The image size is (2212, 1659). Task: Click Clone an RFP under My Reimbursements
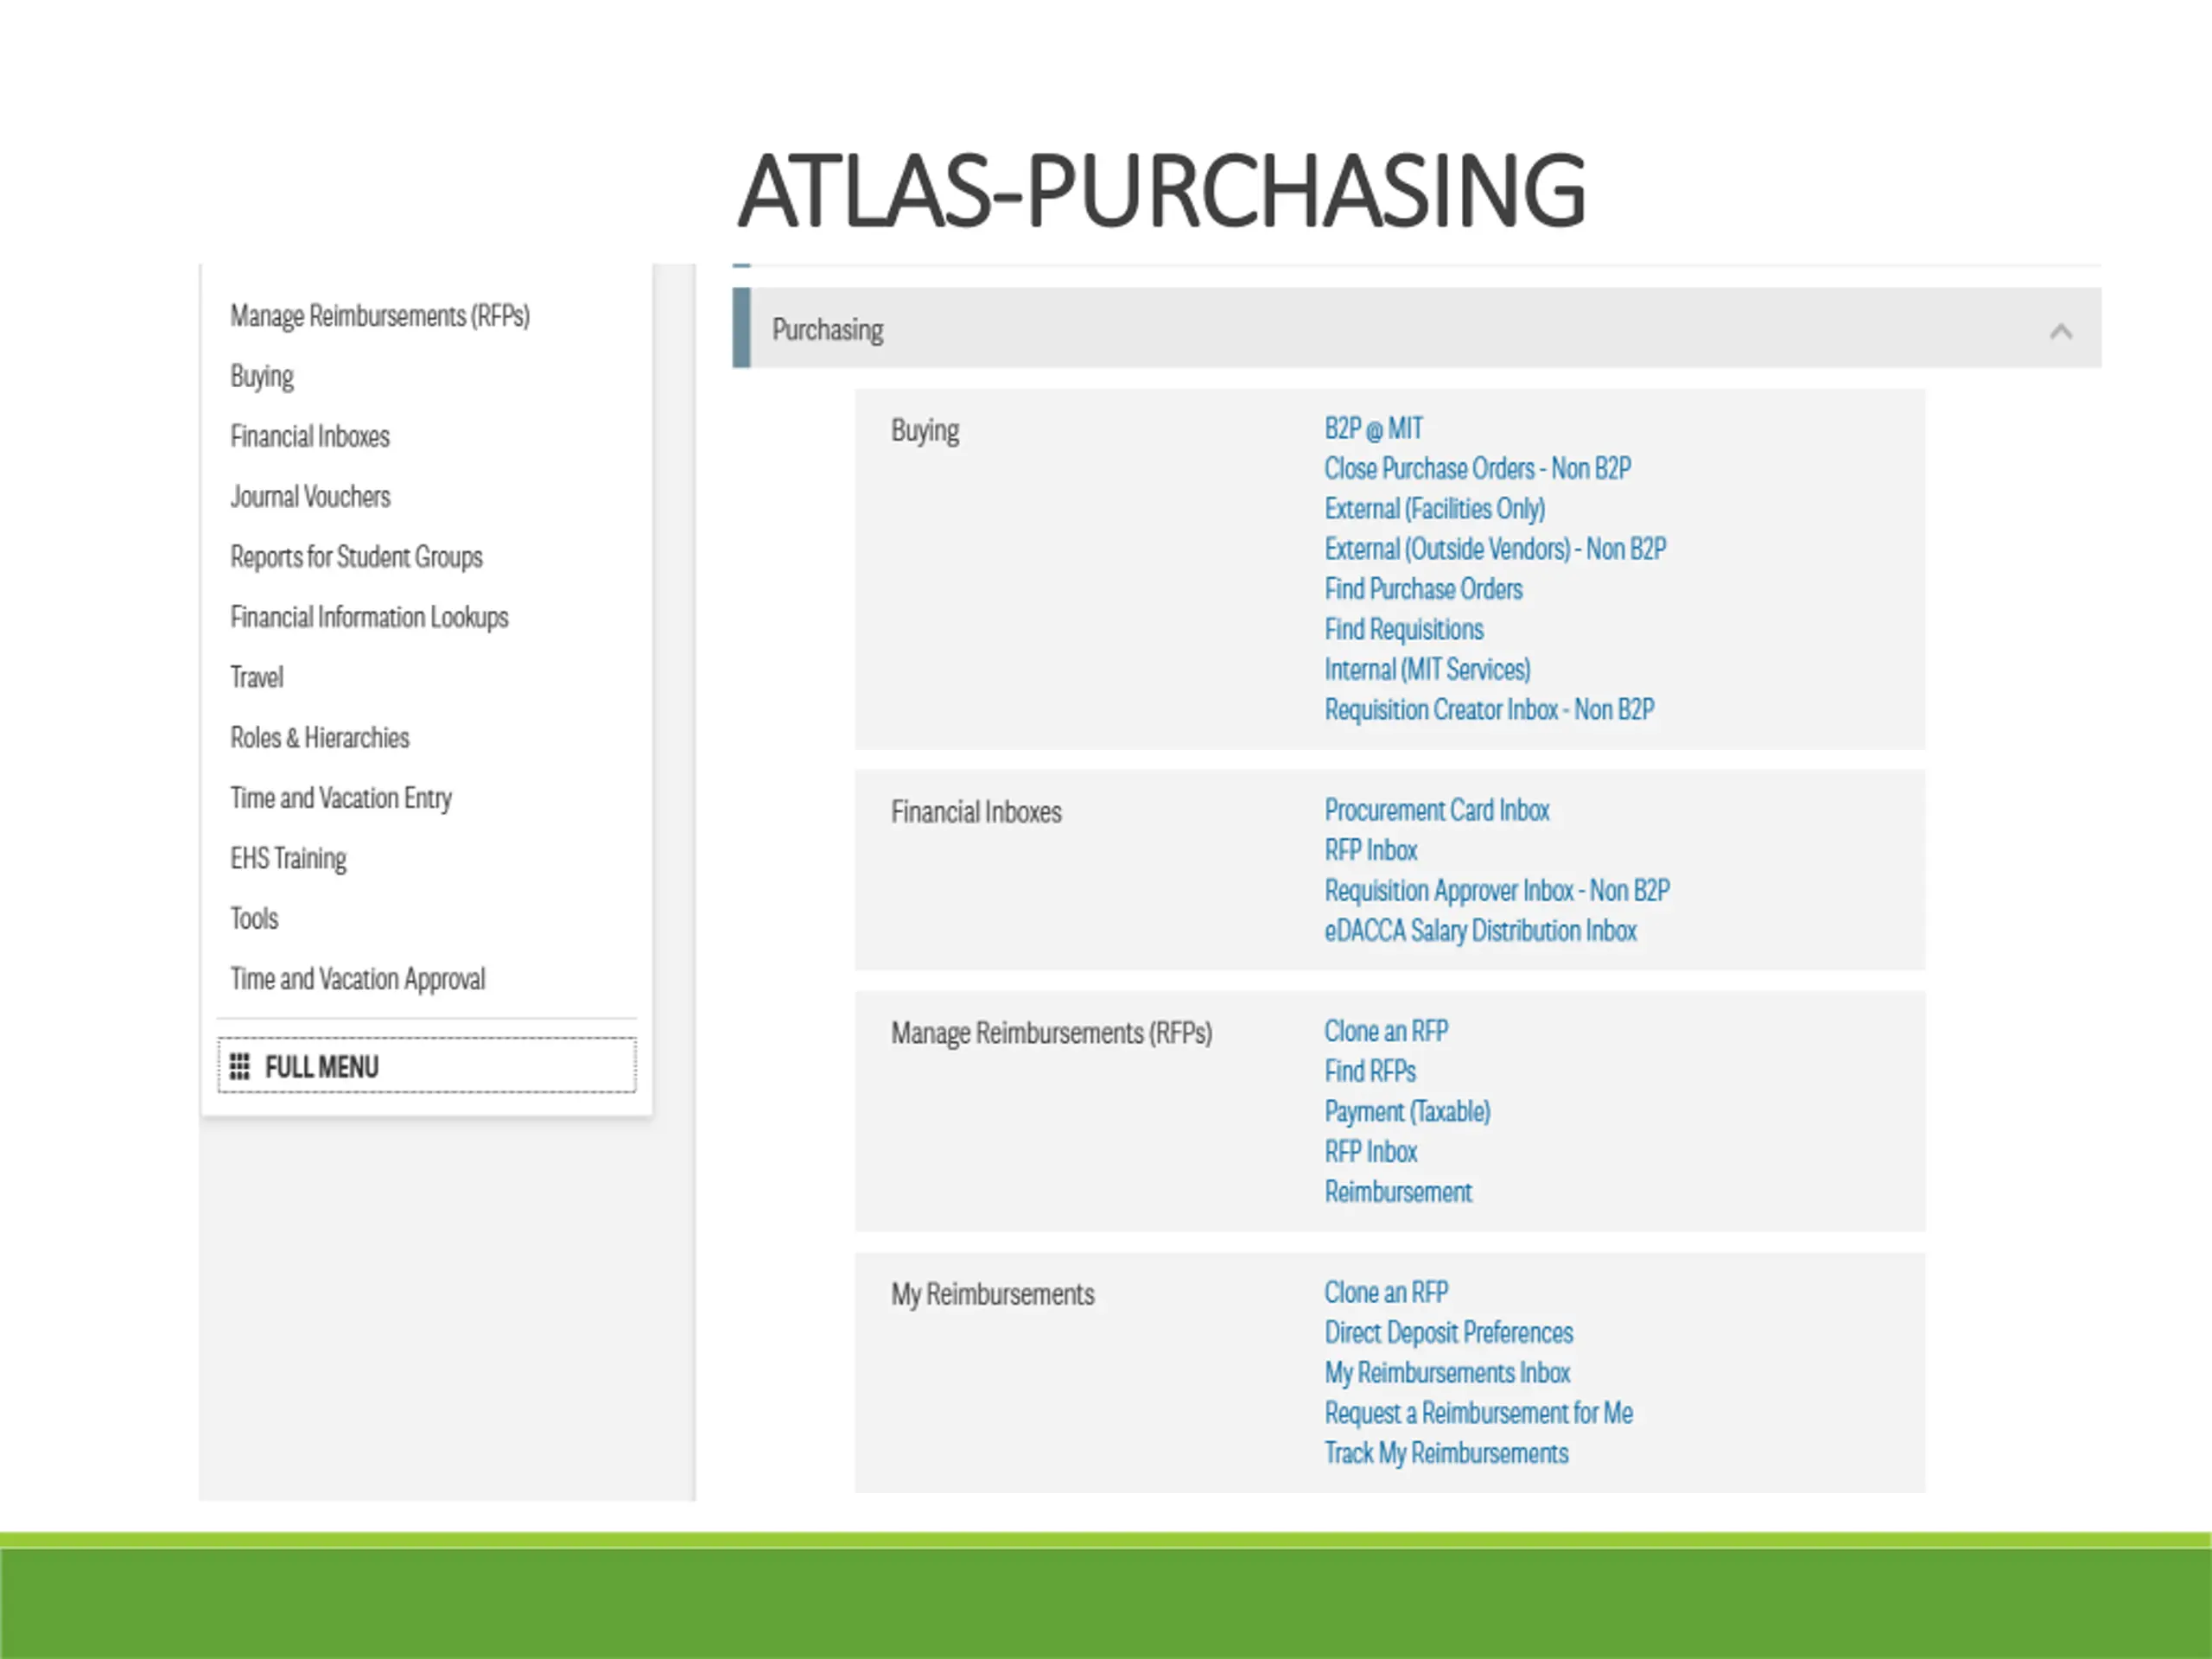(x=1386, y=1292)
